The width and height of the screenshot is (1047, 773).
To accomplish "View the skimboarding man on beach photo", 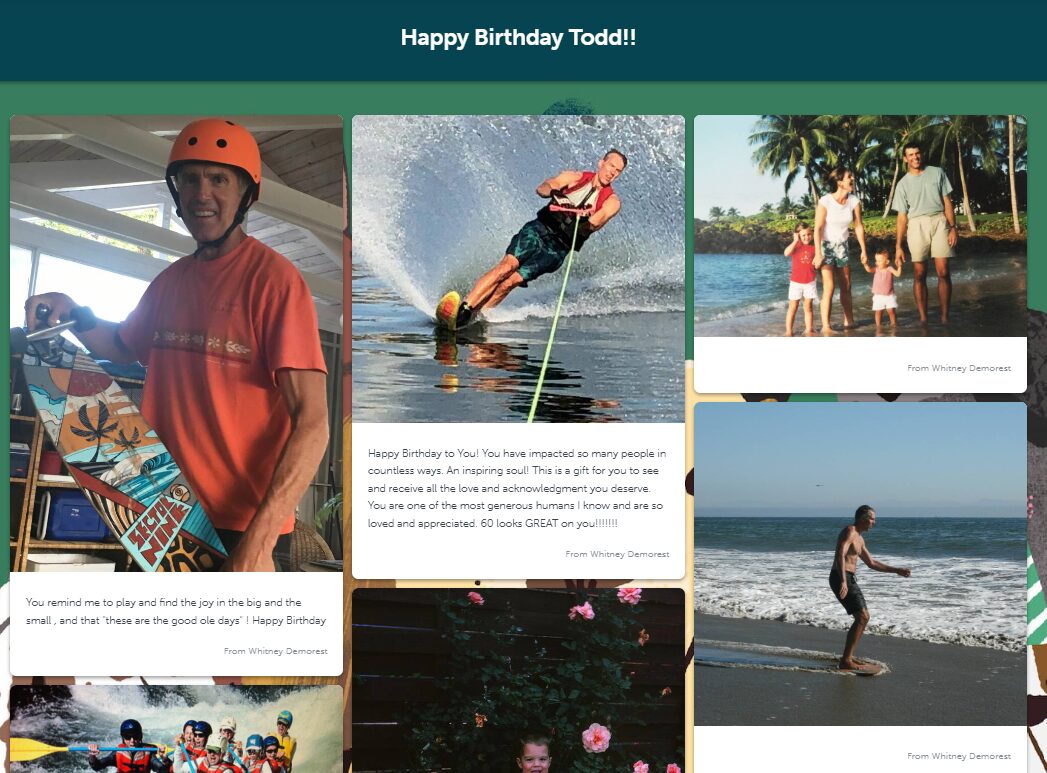I will pos(860,563).
